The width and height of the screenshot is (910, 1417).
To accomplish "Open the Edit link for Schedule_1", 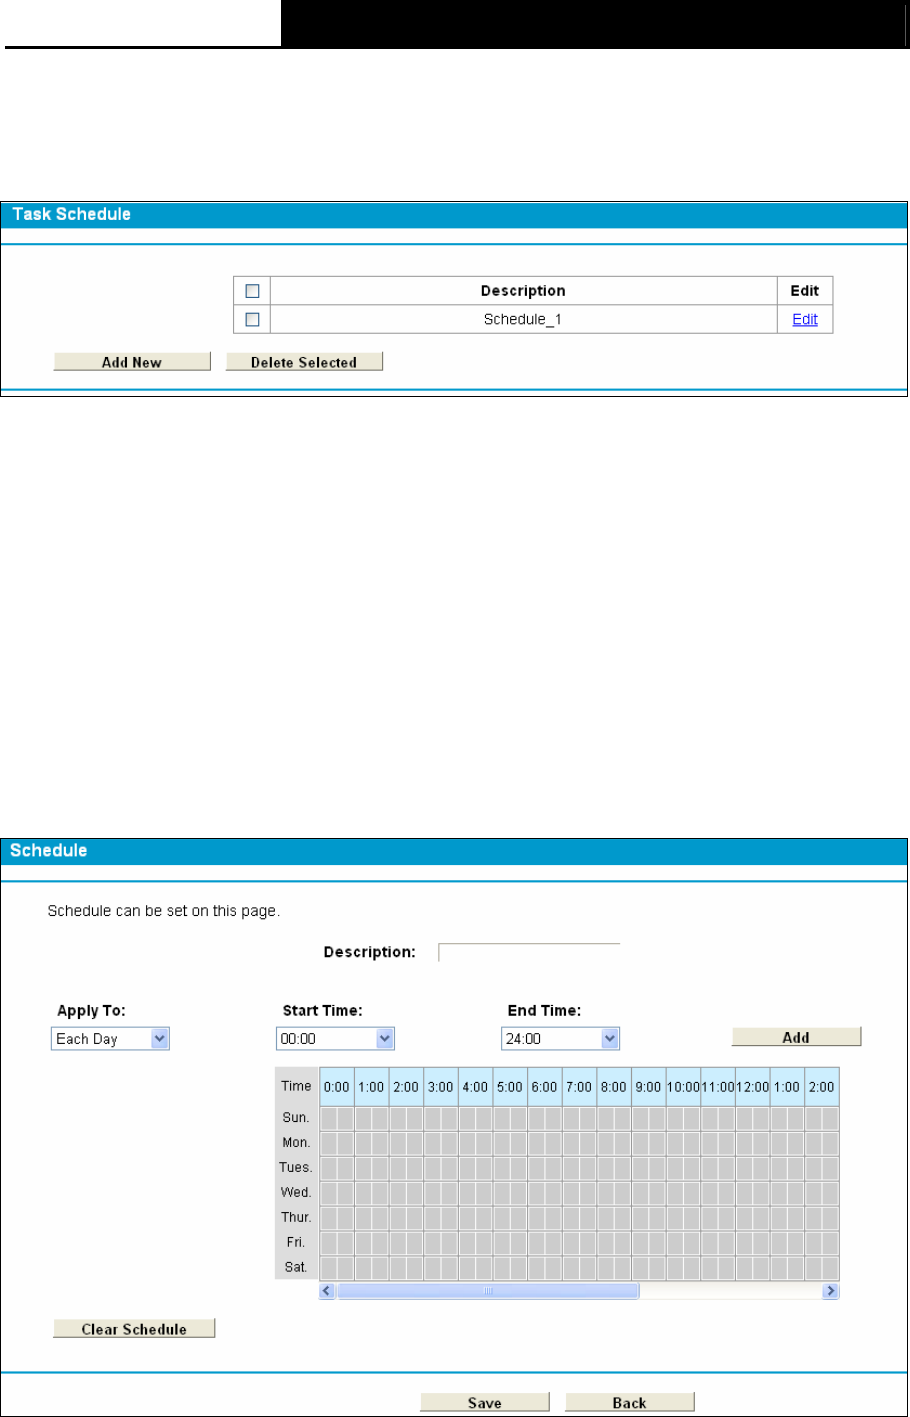I will pyautogui.click(x=805, y=319).
